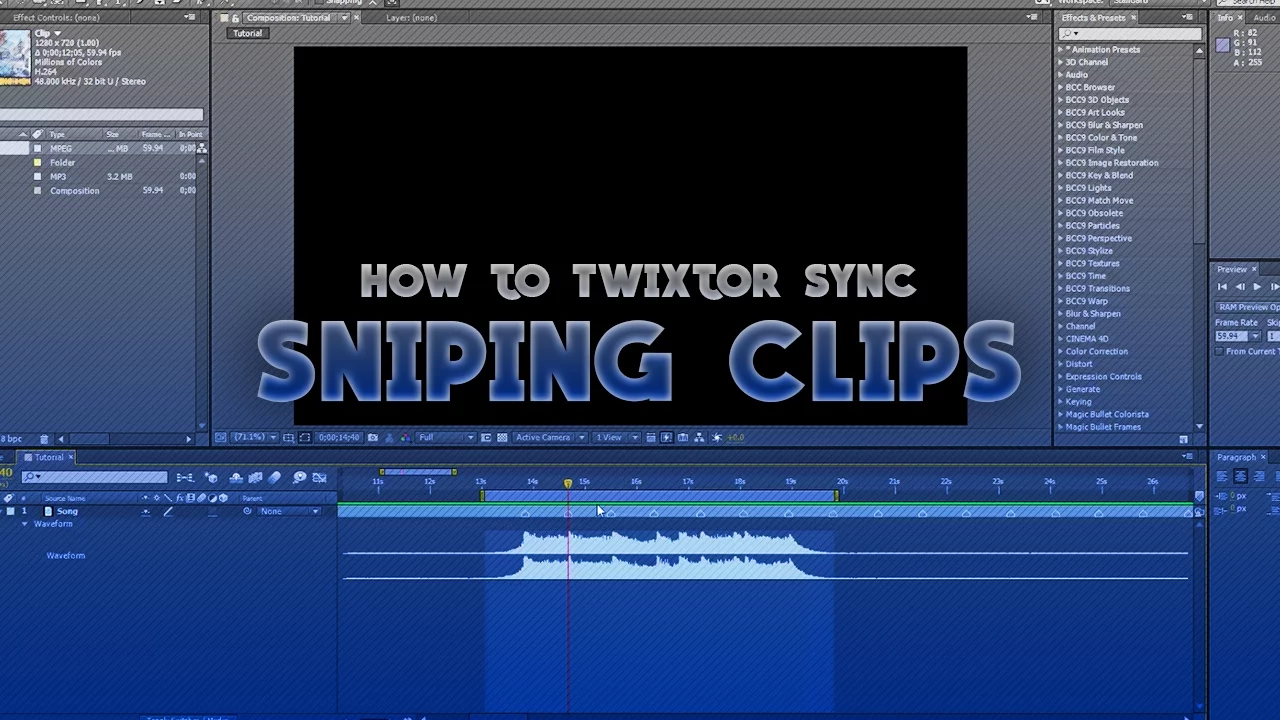Click the grid and guide options icon
This screenshot has height=720, width=1280.
(x=289, y=437)
